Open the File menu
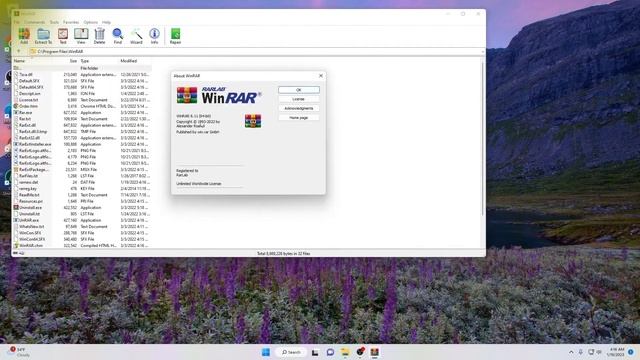Image resolution: width=640 pixels, height=360 pixels. (16, 22)
